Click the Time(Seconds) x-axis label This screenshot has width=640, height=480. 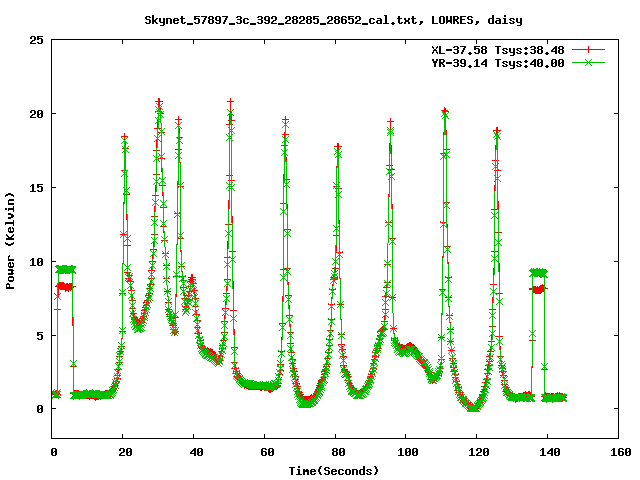pos(334,471)
